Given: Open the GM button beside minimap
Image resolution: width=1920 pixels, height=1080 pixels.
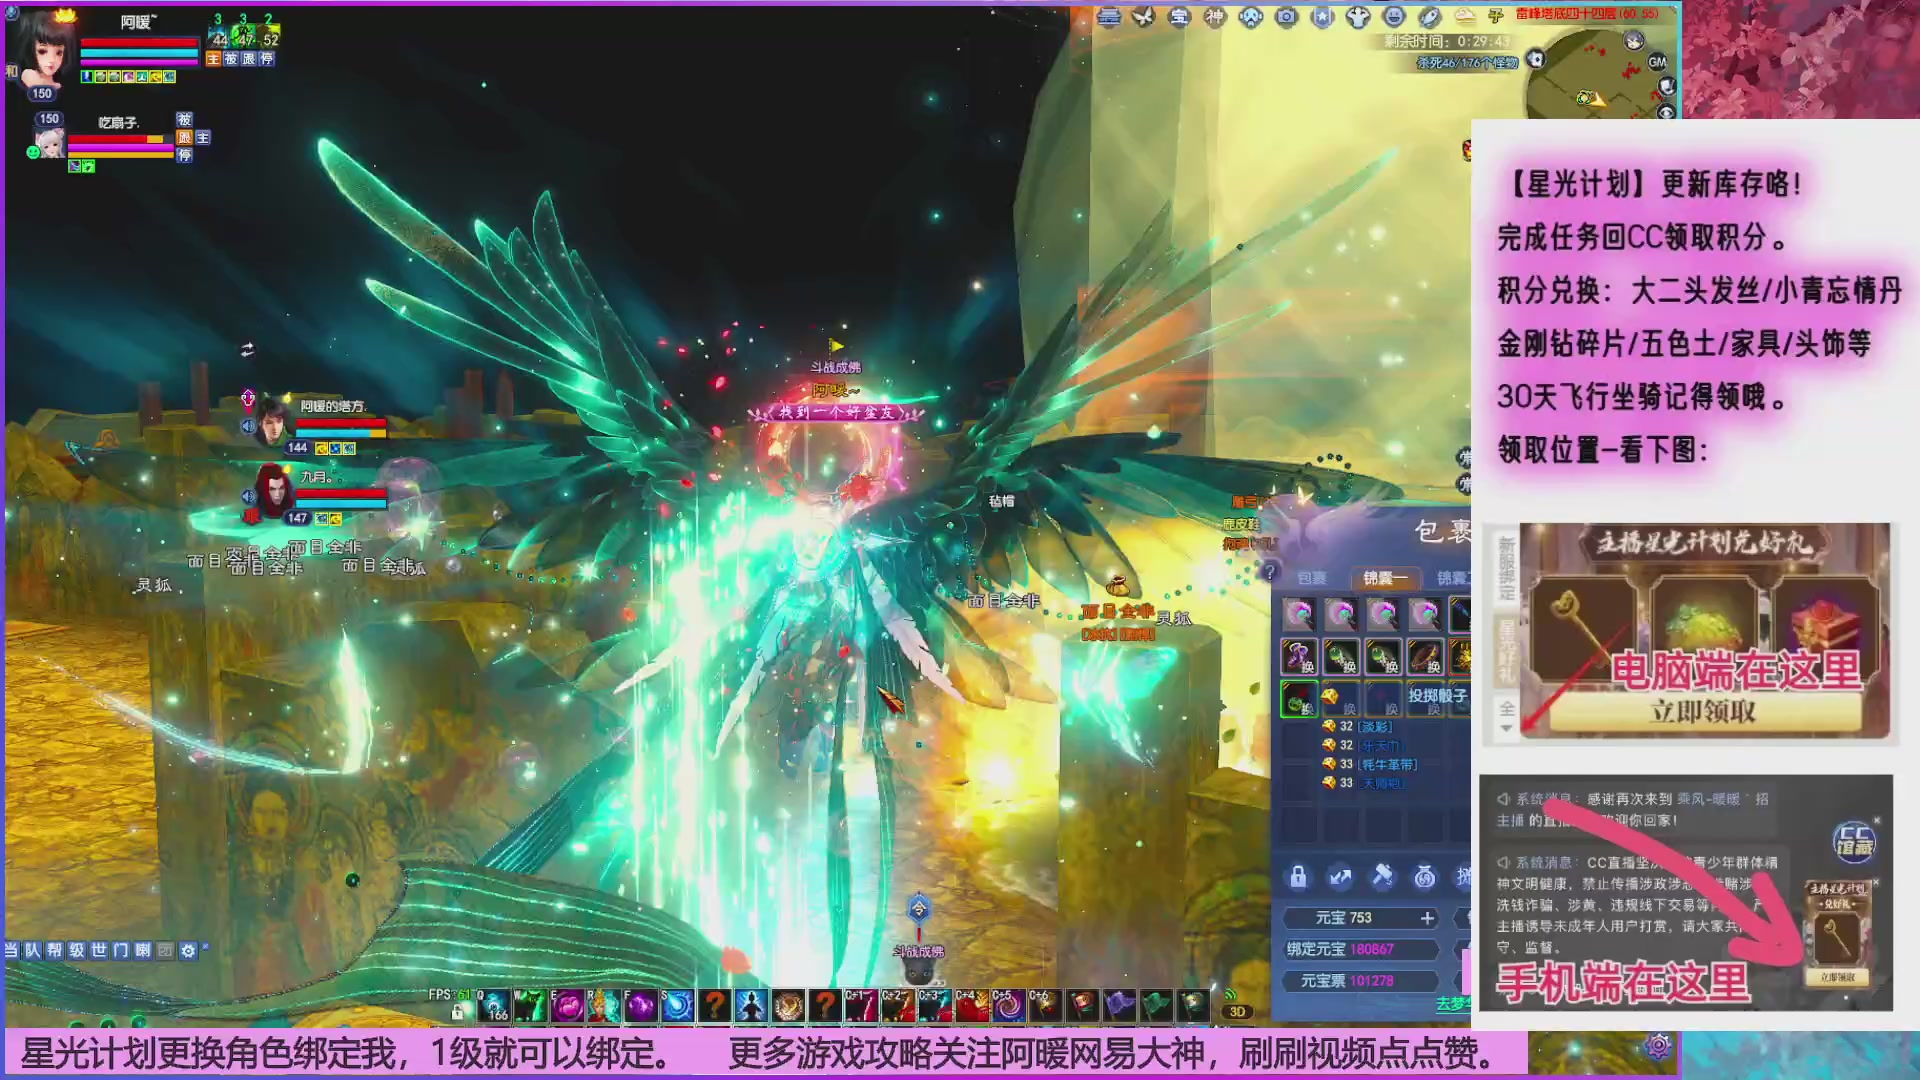Looking at the screenshot, I should (x=1657, y=62).
